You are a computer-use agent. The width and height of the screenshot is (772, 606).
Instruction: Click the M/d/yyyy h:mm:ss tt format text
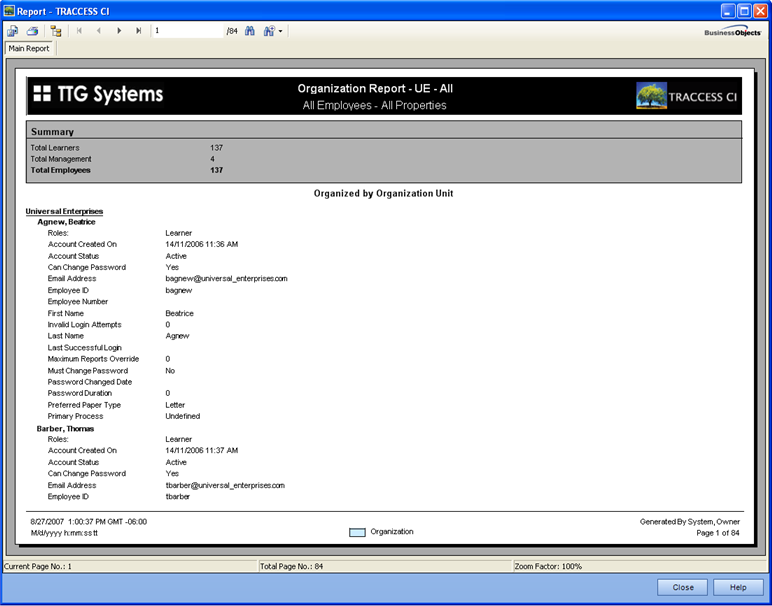64,533
